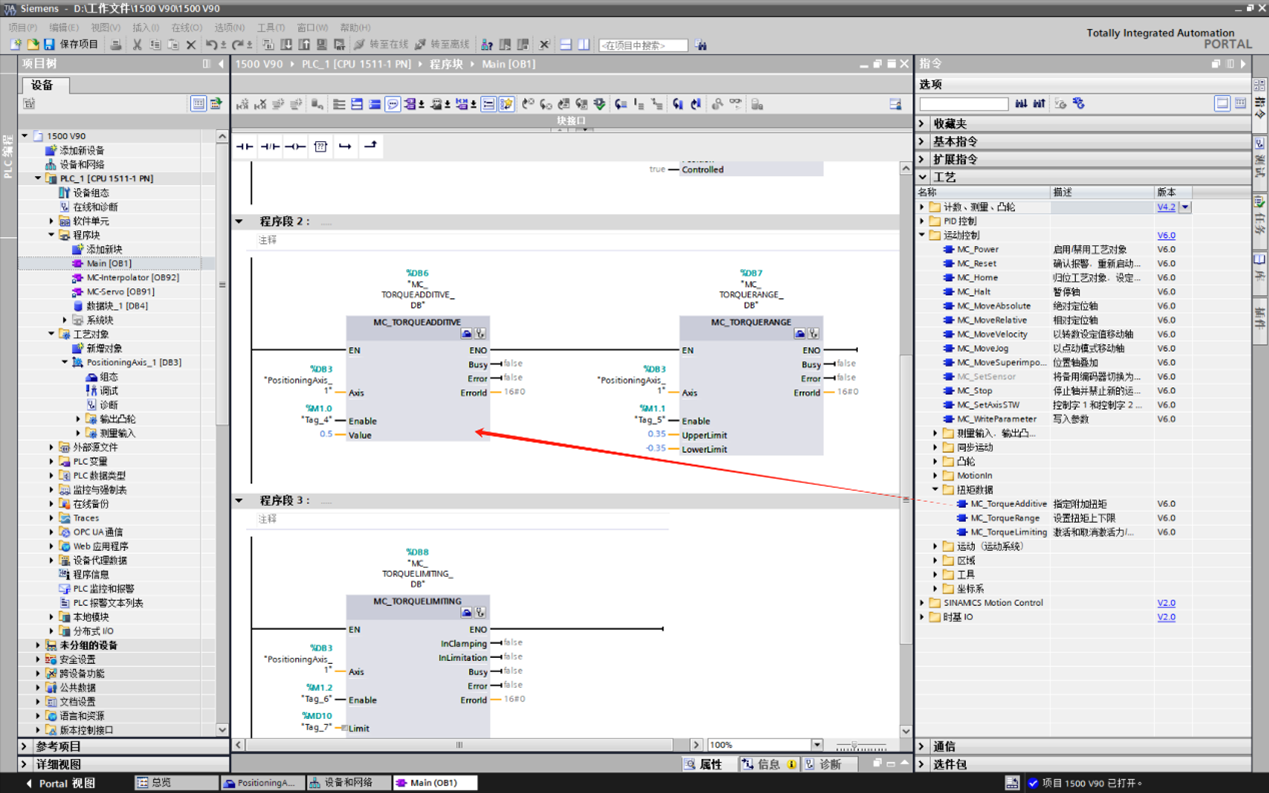Collapse the 运动控制 folder in instructions
Screen dimensions: 1269x793
coord(922,236)
